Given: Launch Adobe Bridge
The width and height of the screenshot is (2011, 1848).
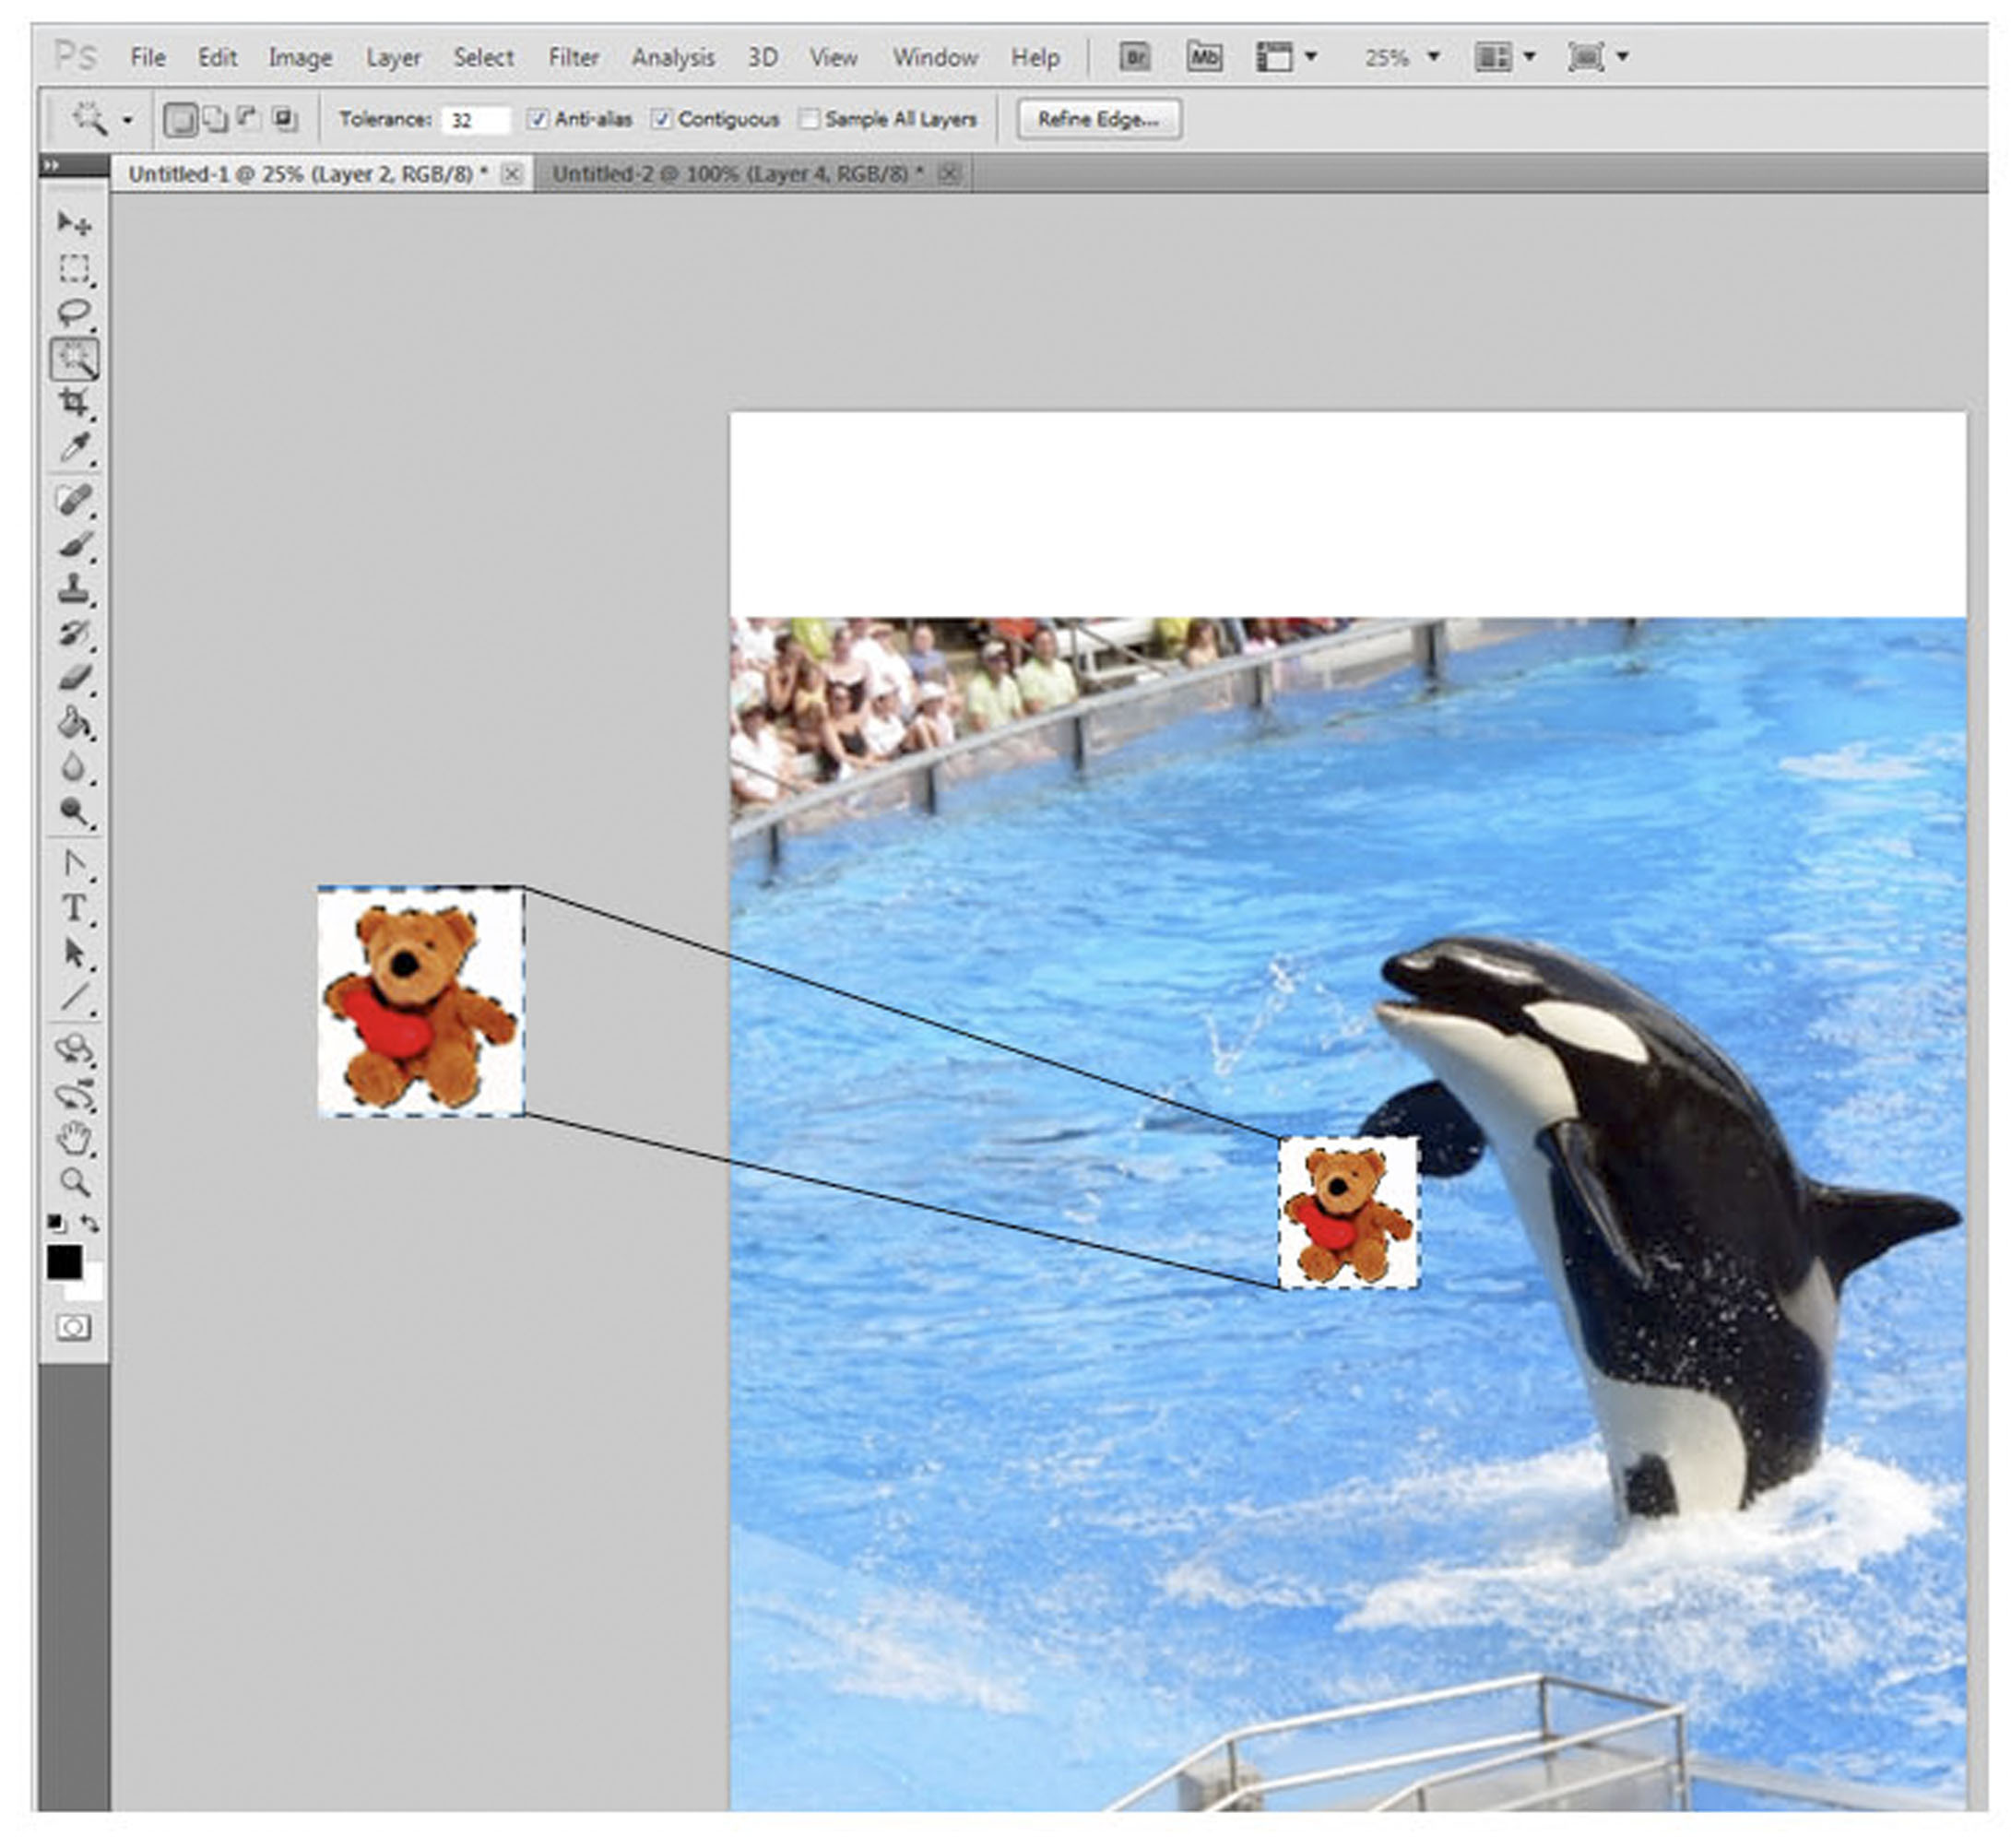Looking at the screenshot, I should pyautogui.click(x=1134, y=57).
